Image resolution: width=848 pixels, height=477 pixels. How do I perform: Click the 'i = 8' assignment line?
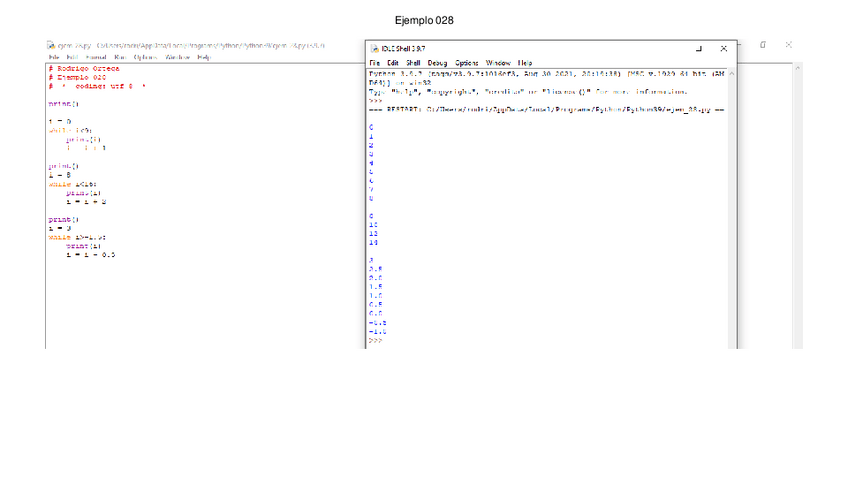[59, 175]
